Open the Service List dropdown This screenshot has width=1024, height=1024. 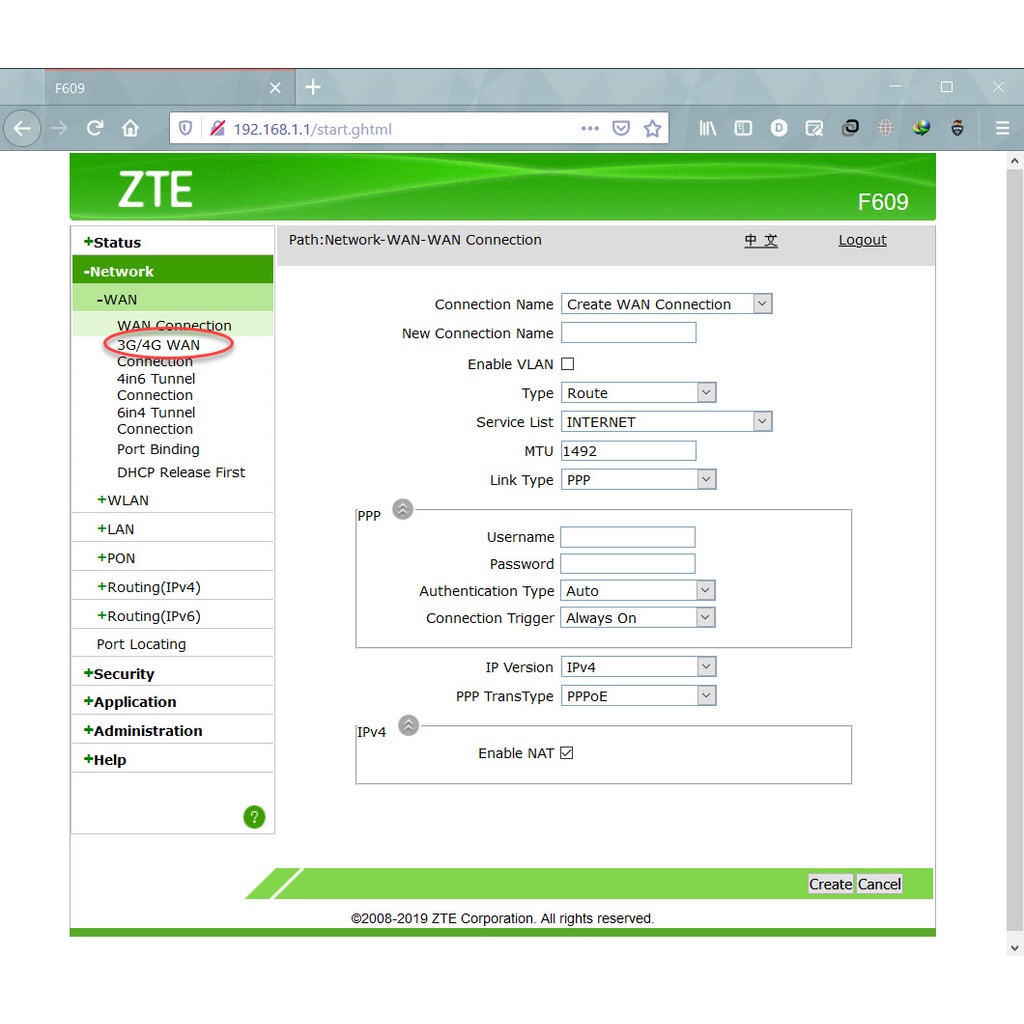pos(667,421)
